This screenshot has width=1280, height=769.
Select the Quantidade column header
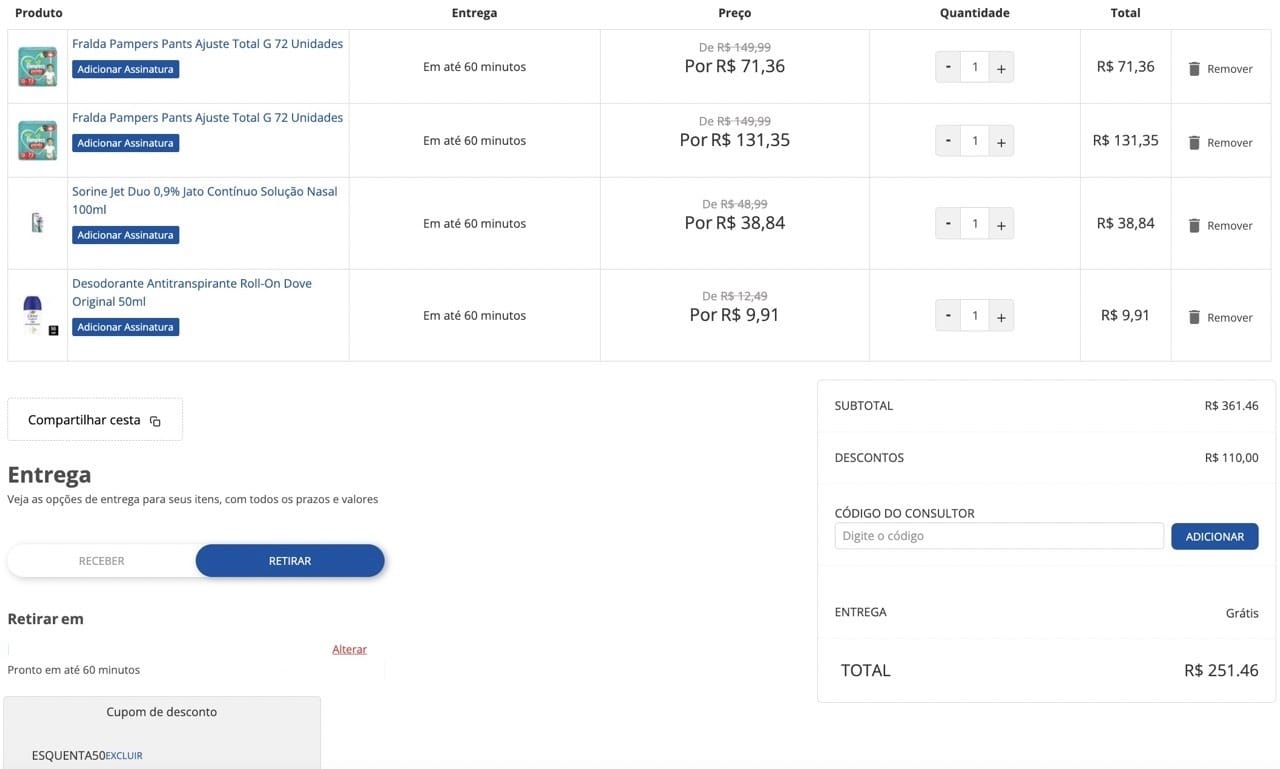click(975, 13)
